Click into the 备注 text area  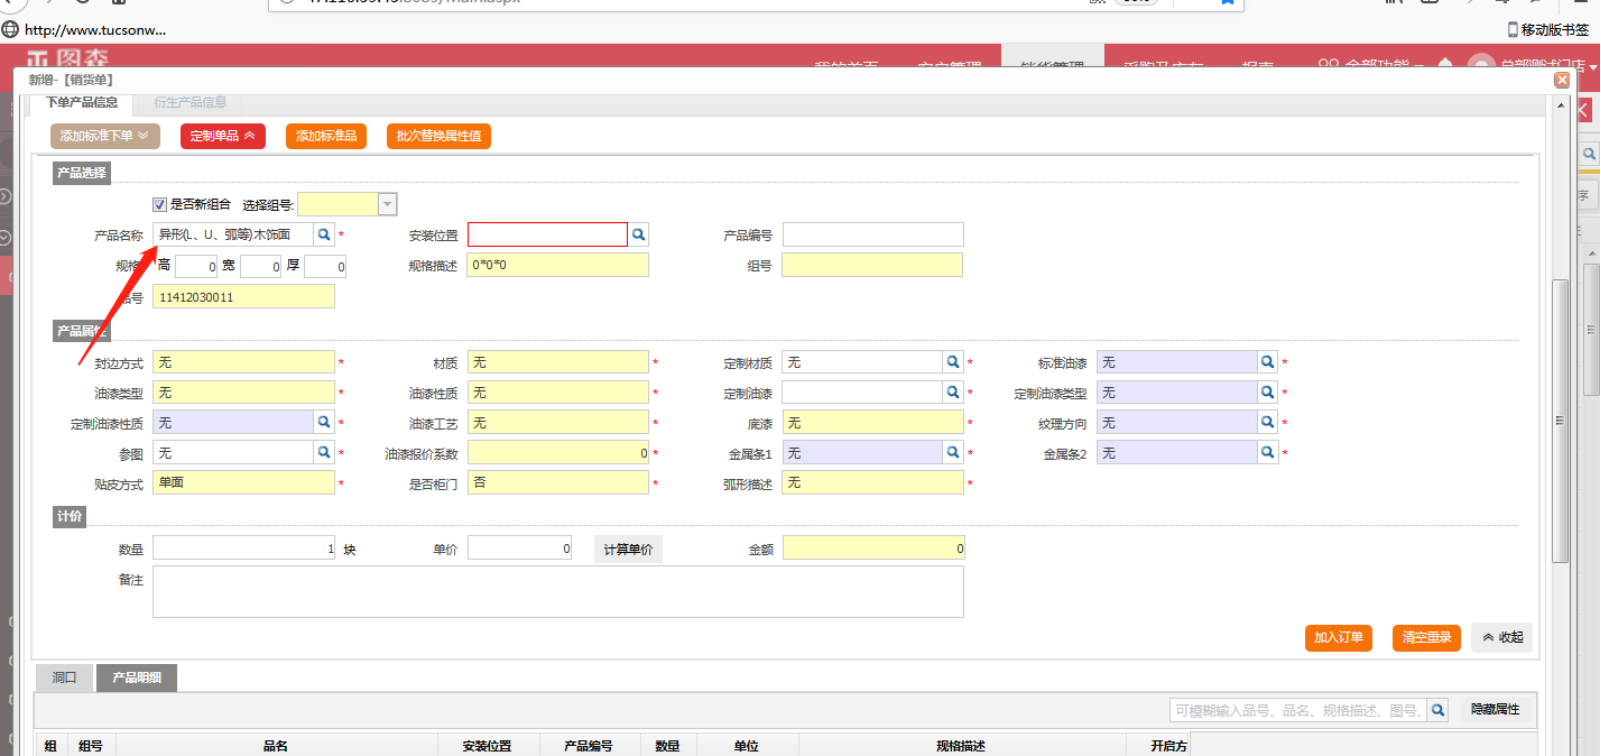(557, 592)
